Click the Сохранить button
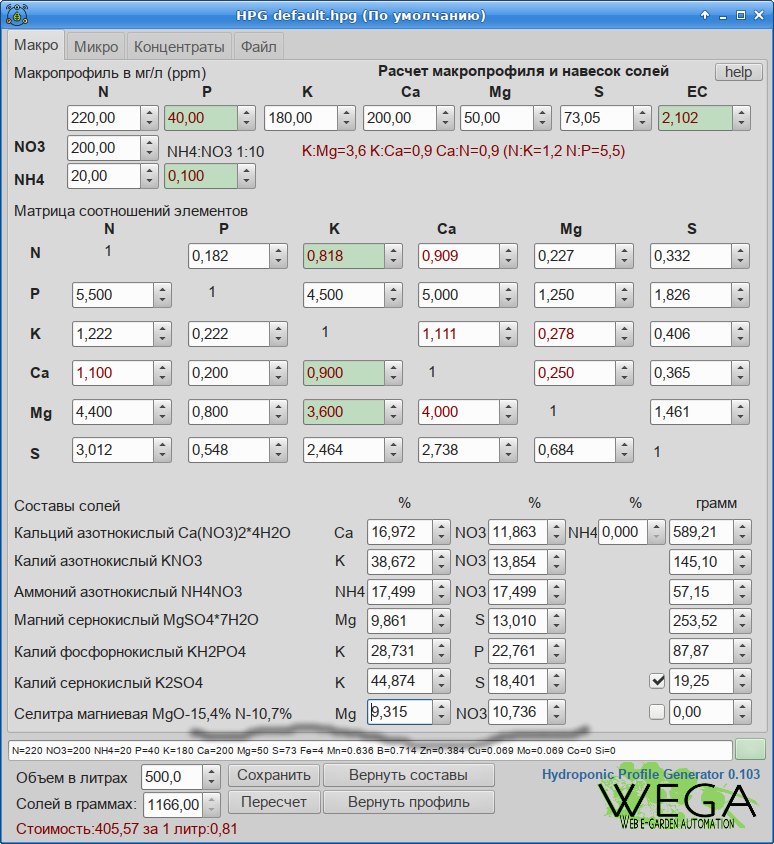Screen dimensions: 774x844 pyautogui.click(x=274, y=775)
